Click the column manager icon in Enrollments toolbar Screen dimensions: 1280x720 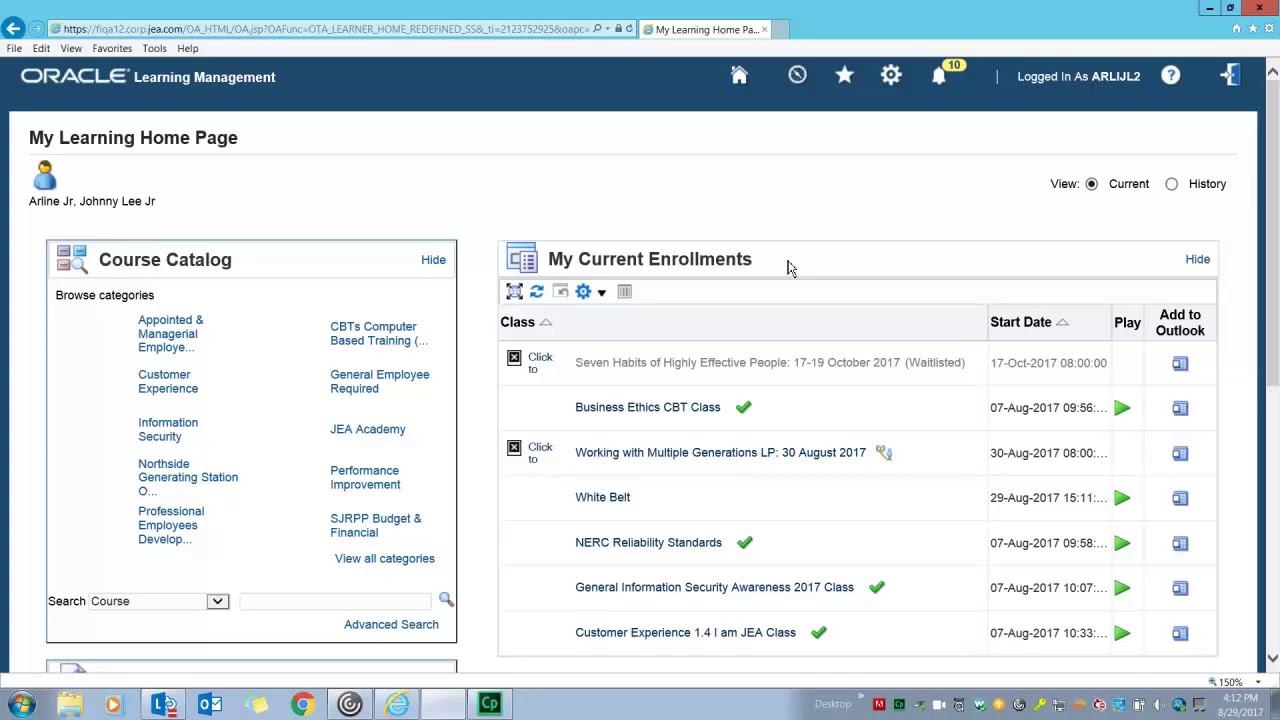point(624,291)
